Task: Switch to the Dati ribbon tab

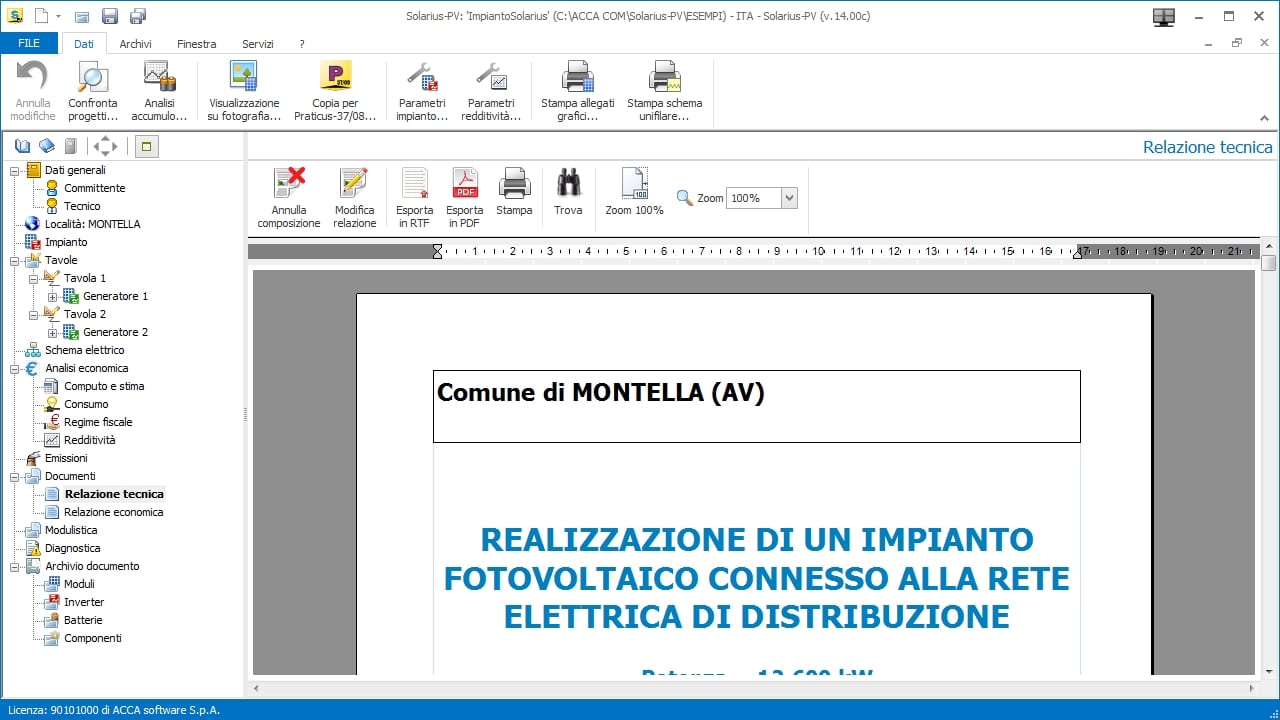Action: (84, 44)
